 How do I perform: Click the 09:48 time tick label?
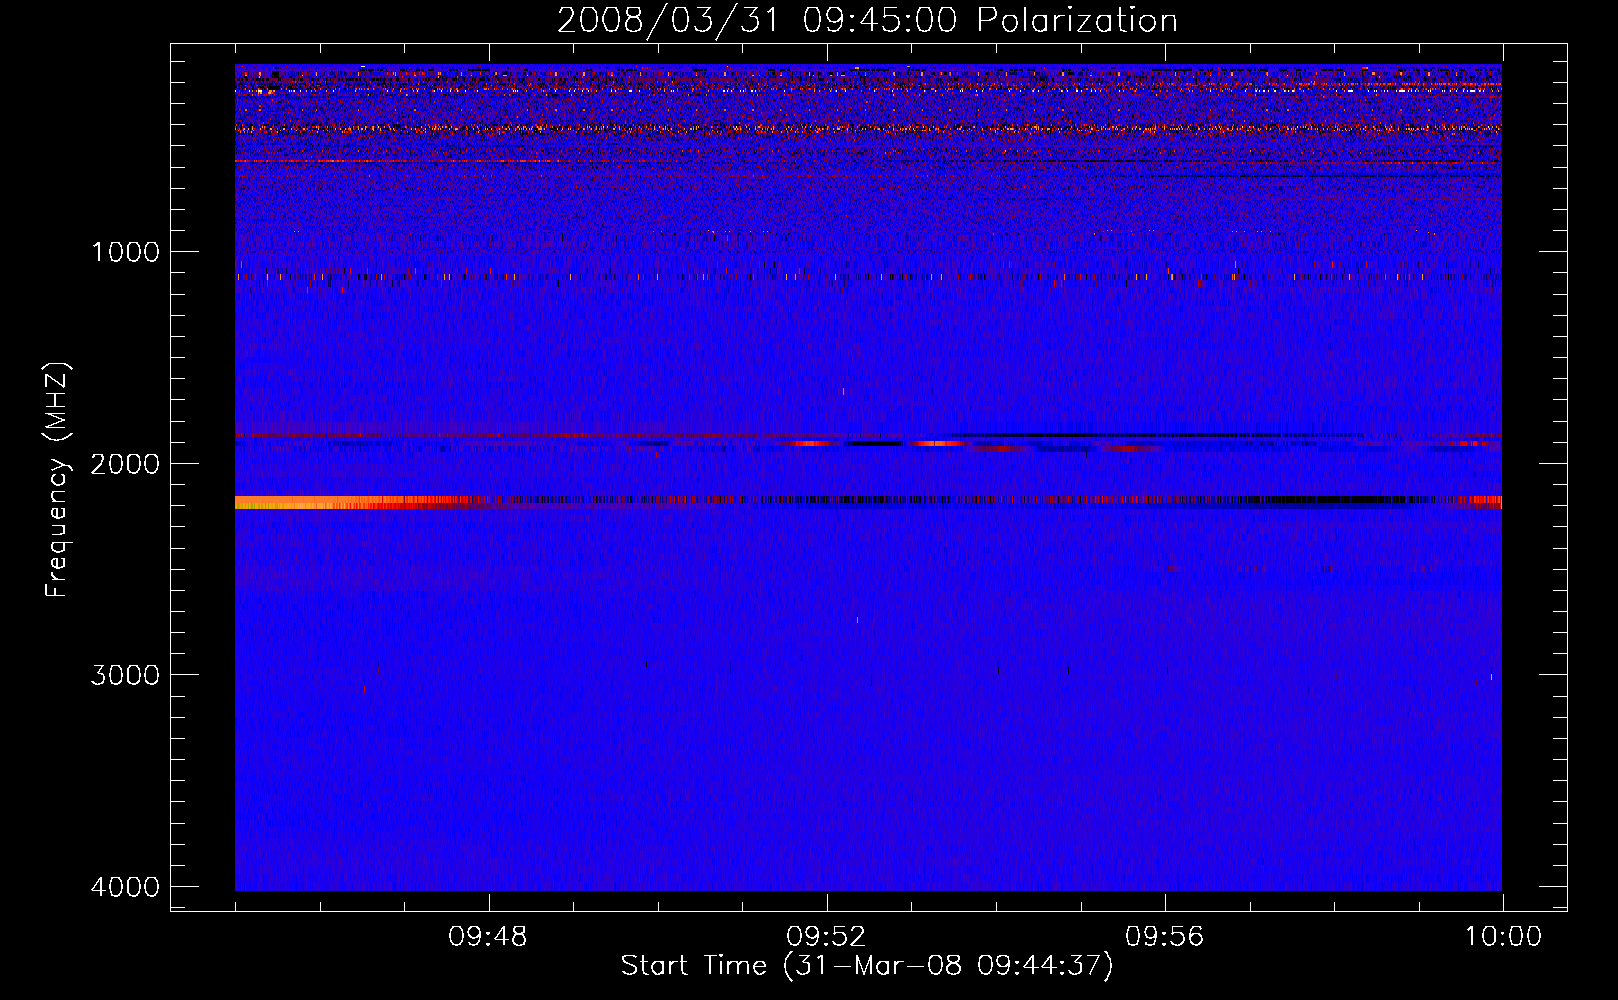pos(488,937)
